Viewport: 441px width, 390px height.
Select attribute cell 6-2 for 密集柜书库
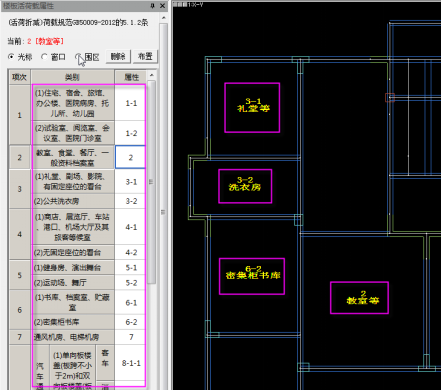click(131, 322)
